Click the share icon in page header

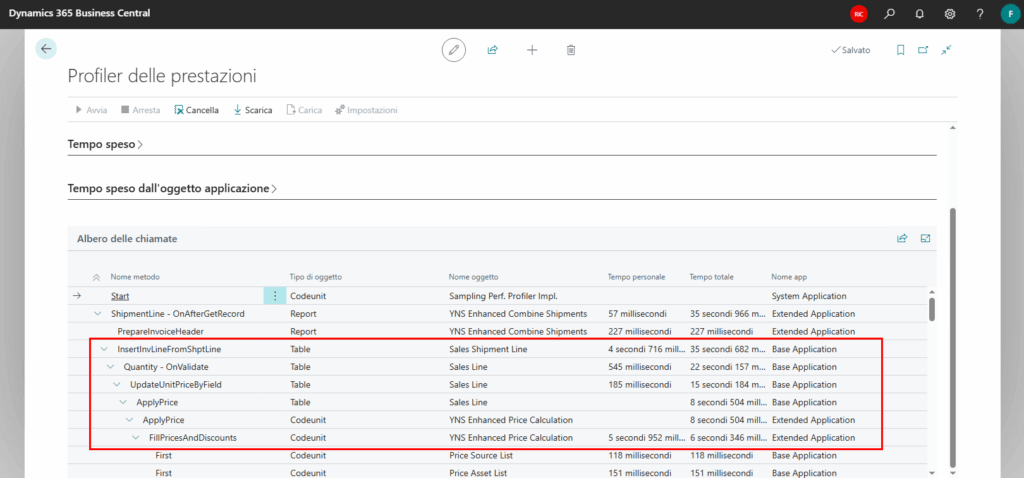point(492,49)
